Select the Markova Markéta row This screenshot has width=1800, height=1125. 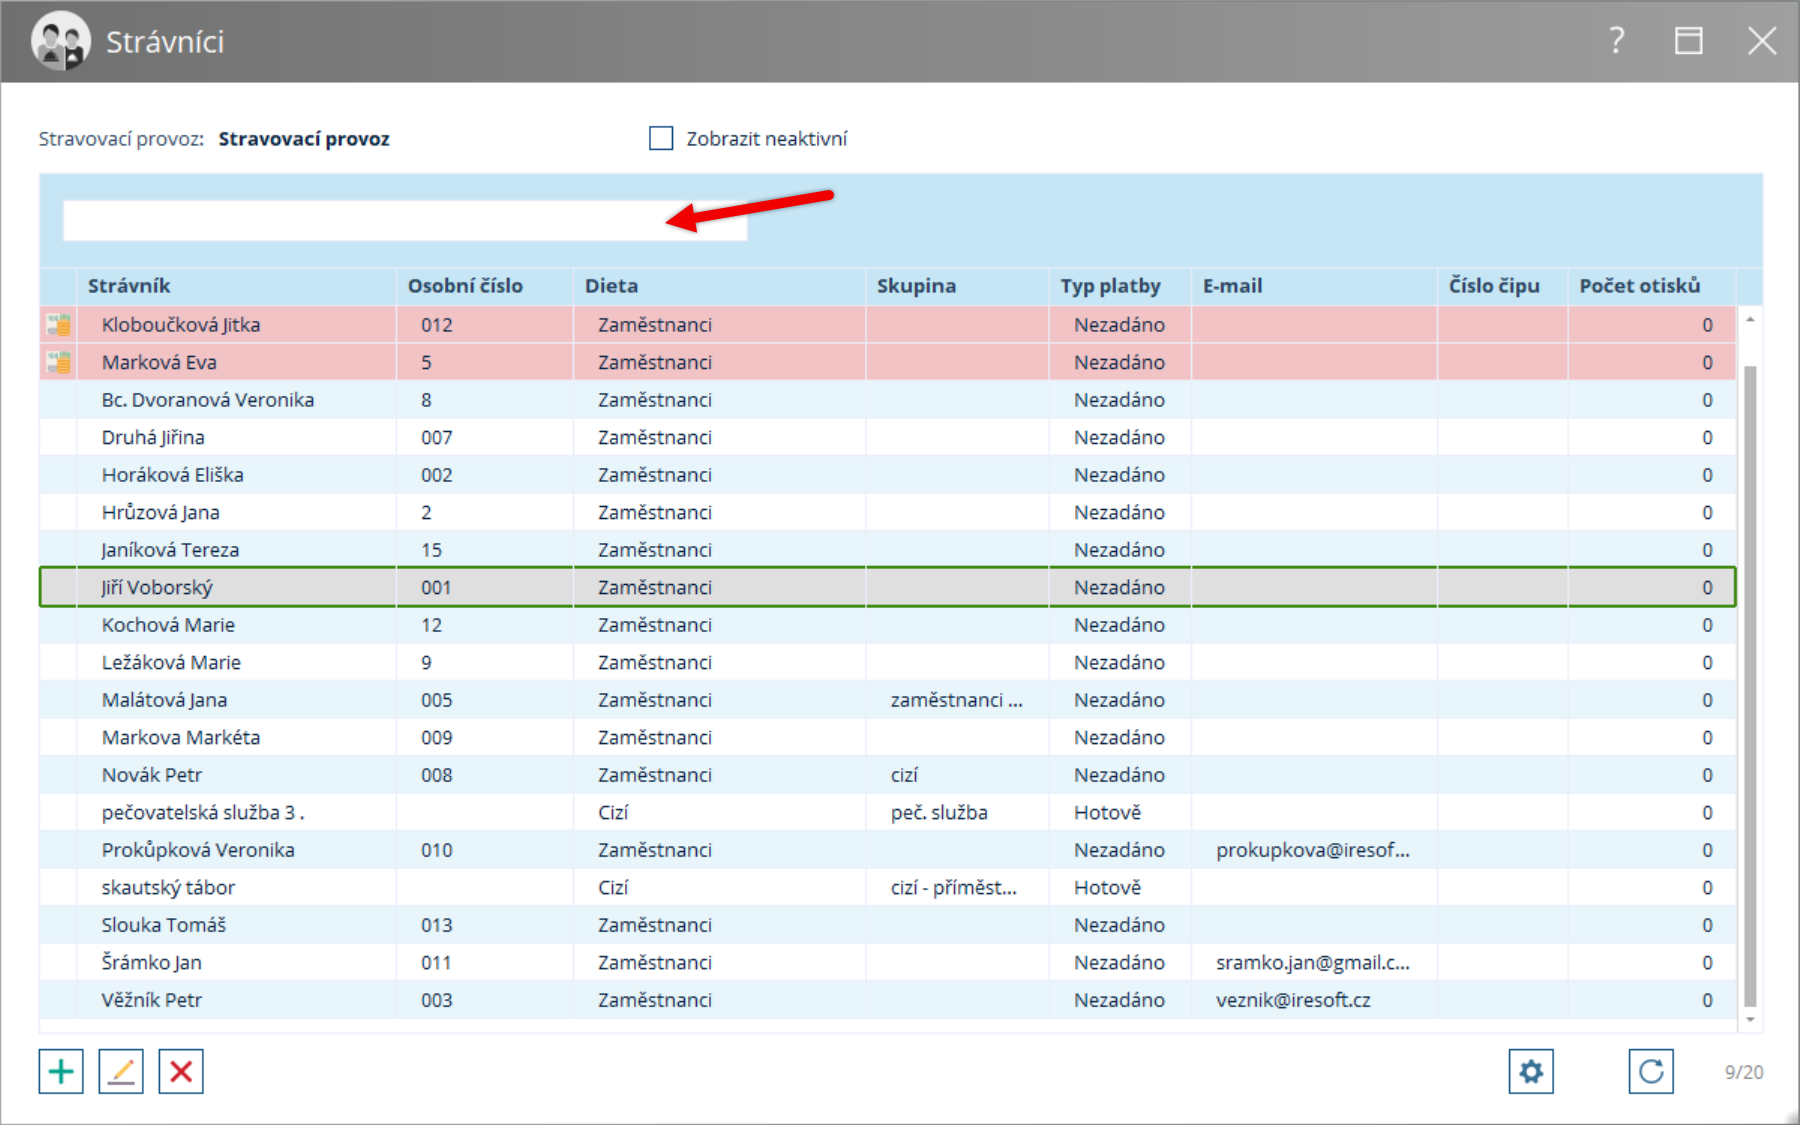[888, 737]
